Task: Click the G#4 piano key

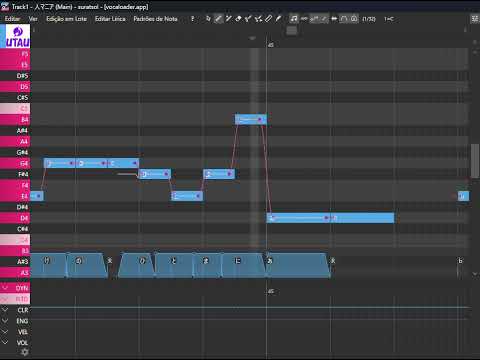Action: (x=15, y=152)
